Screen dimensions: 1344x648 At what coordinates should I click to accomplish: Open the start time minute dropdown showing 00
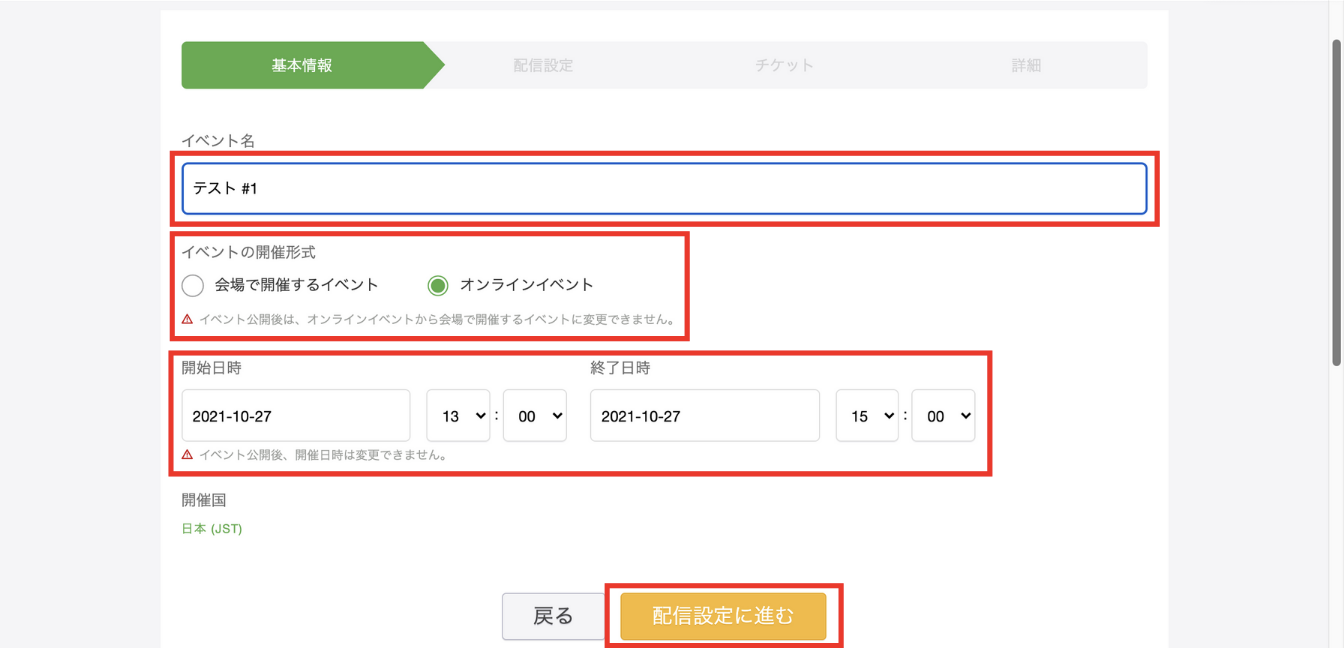[x=535, y=415]
